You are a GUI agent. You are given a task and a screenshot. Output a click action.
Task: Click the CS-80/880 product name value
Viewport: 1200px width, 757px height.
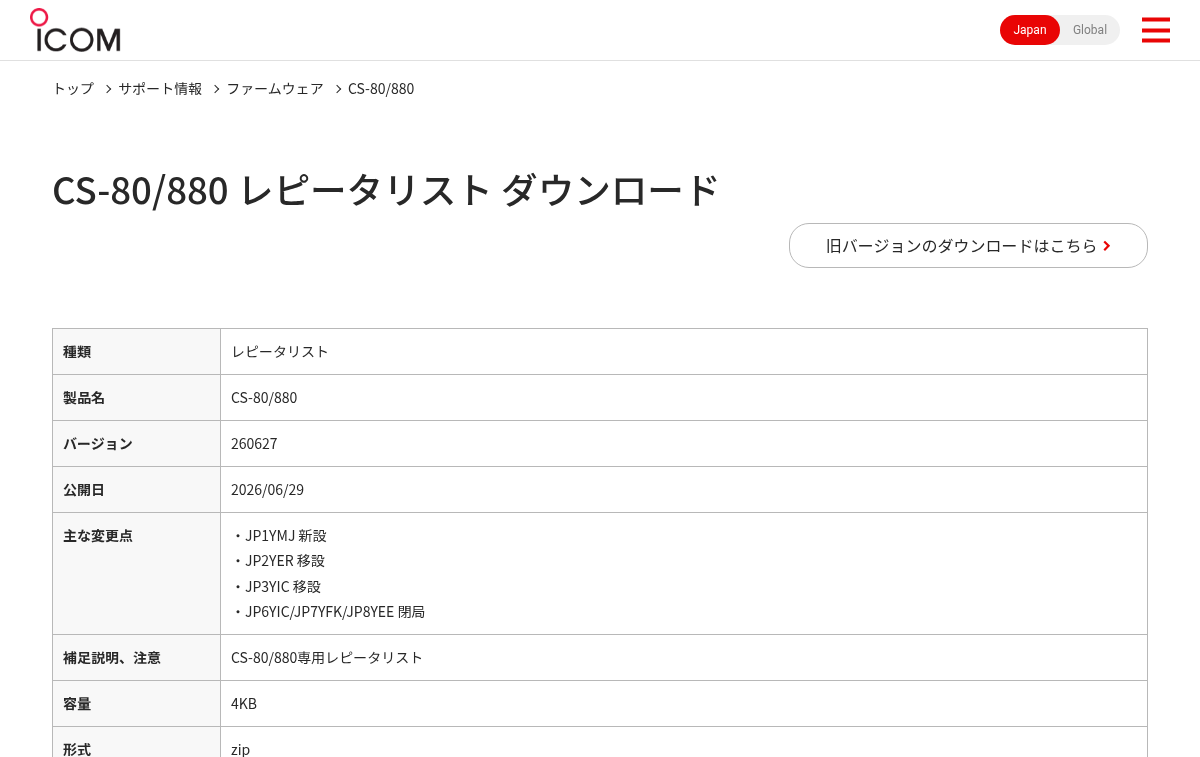coord(264,398)
